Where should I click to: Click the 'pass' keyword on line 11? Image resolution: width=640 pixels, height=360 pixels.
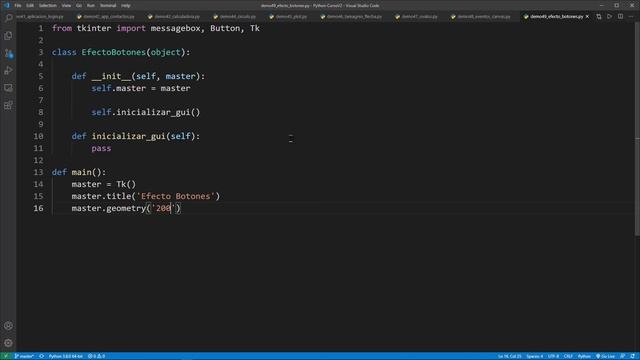[x=101, y=148]
